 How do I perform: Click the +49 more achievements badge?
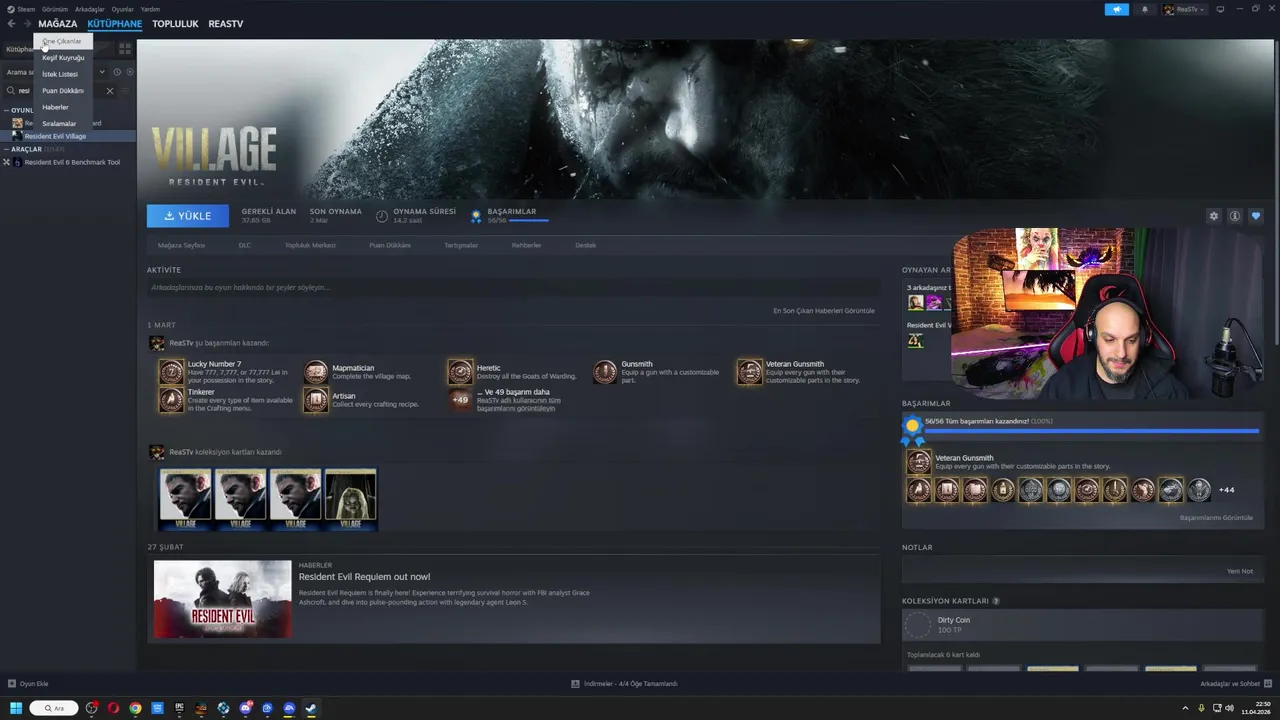click(x=460, y=400)
